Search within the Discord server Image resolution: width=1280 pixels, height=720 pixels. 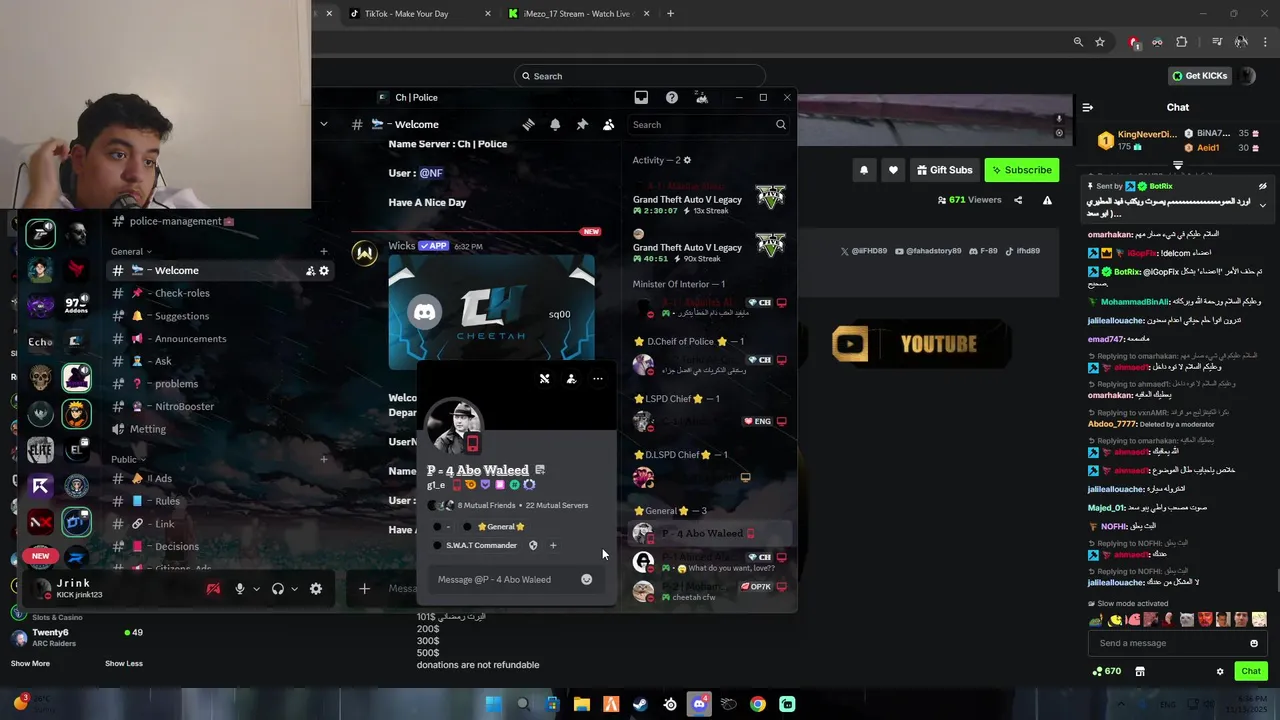pyautogui.click(x=709, y=125)
